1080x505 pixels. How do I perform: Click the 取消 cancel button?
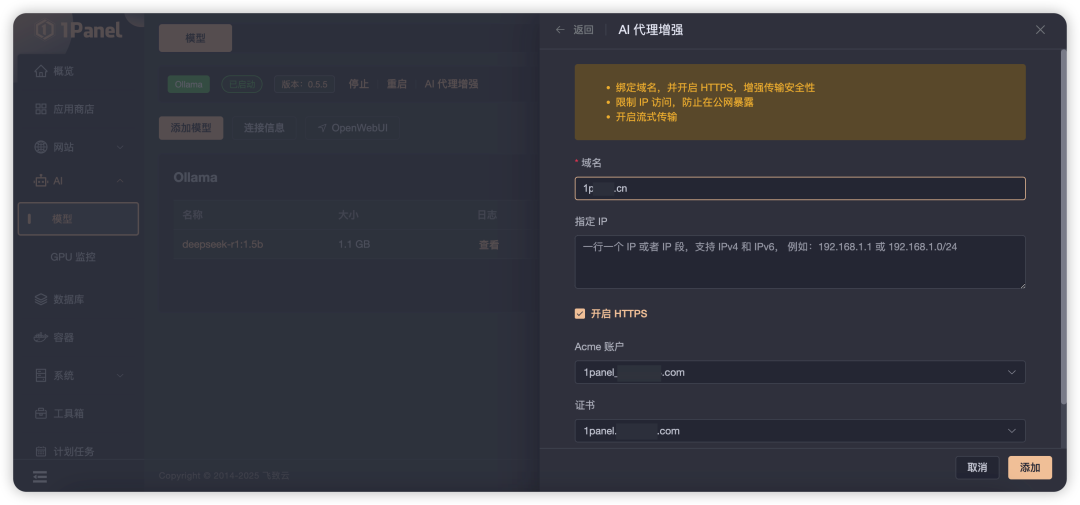pos(977,468)
